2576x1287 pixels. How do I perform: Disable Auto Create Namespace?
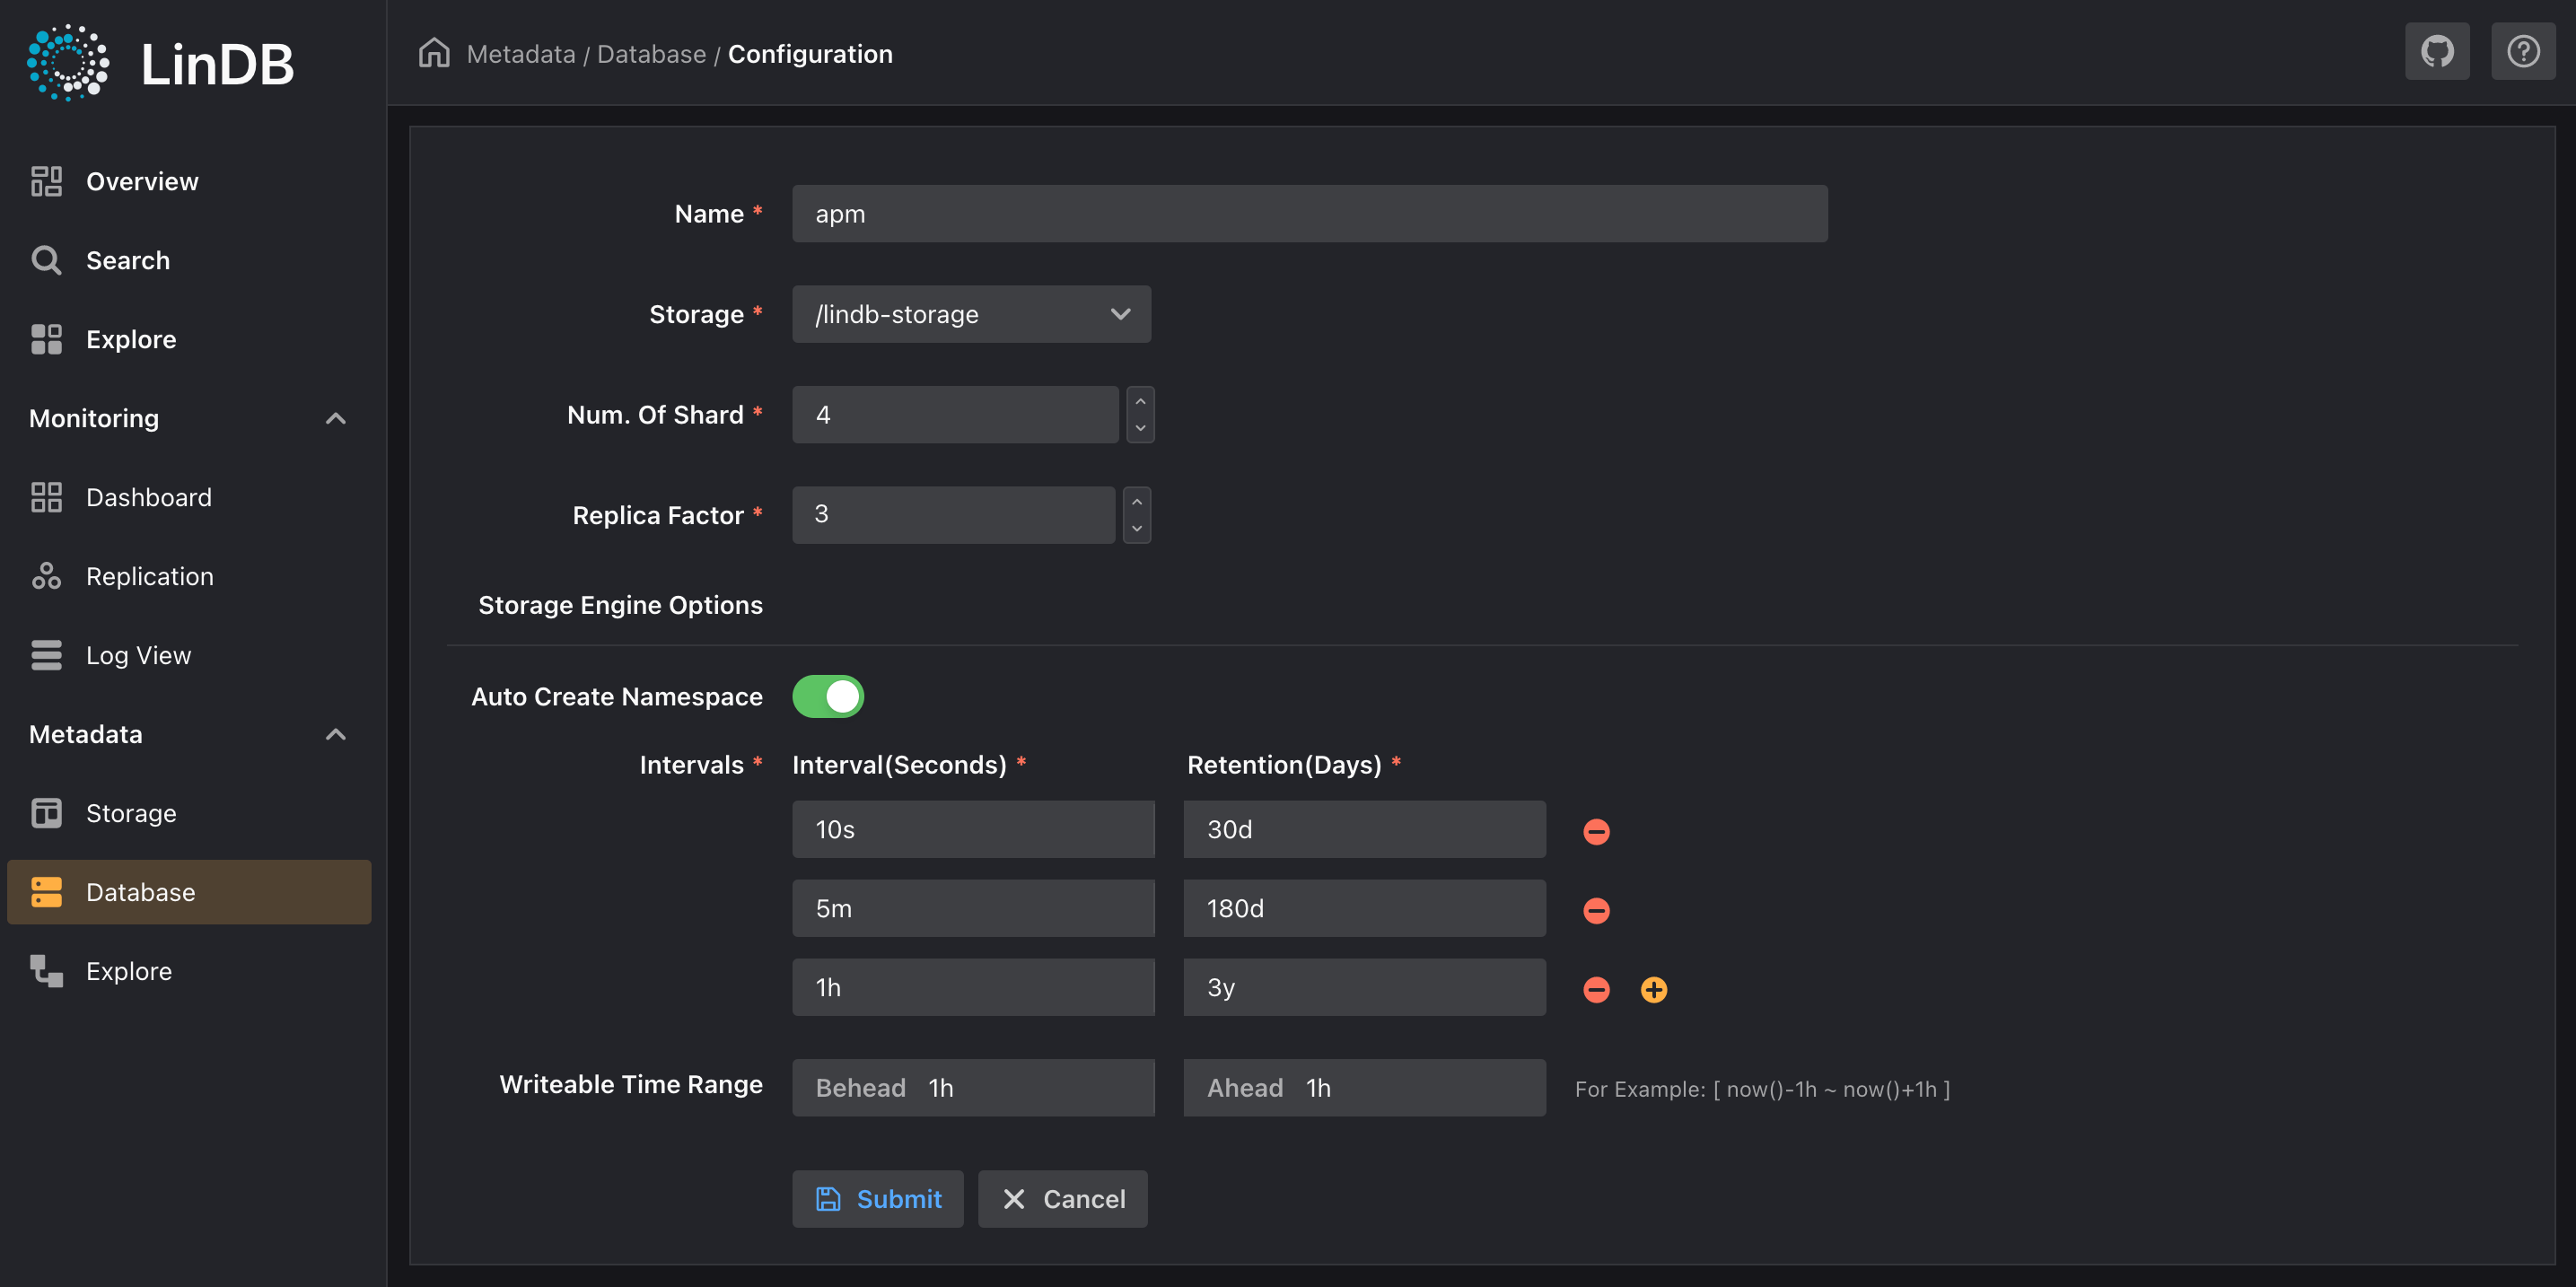(828, 696)
